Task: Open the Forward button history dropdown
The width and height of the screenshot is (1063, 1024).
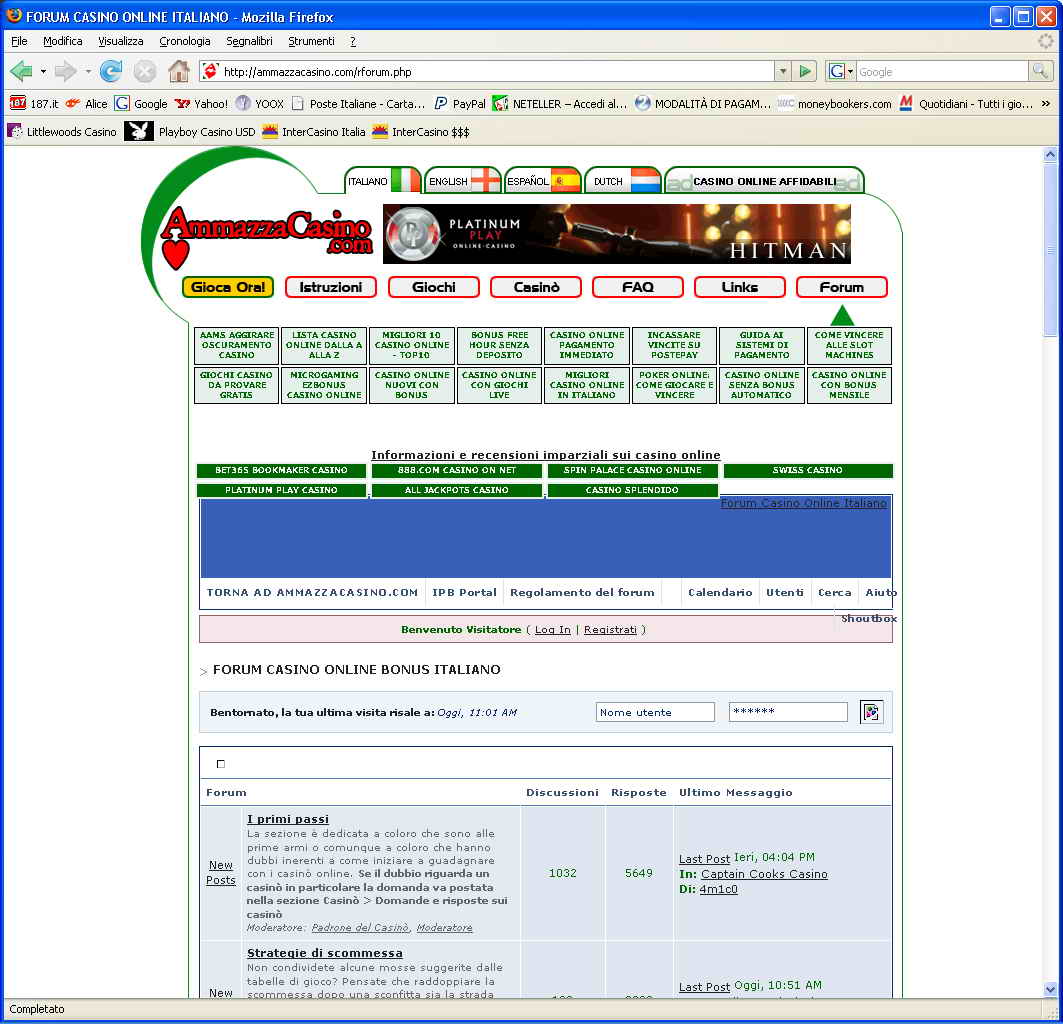Action: [87, 71]
